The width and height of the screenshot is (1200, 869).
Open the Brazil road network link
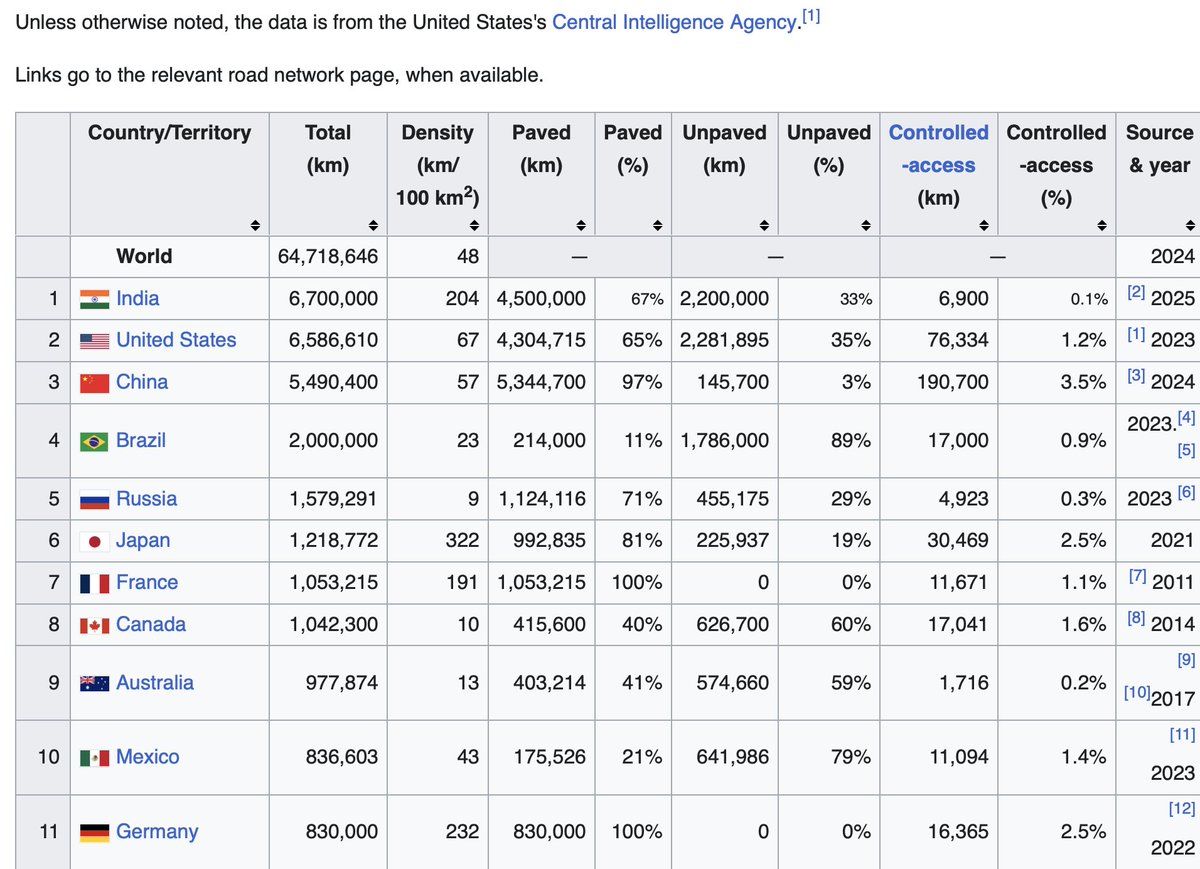tap(141, 440)
